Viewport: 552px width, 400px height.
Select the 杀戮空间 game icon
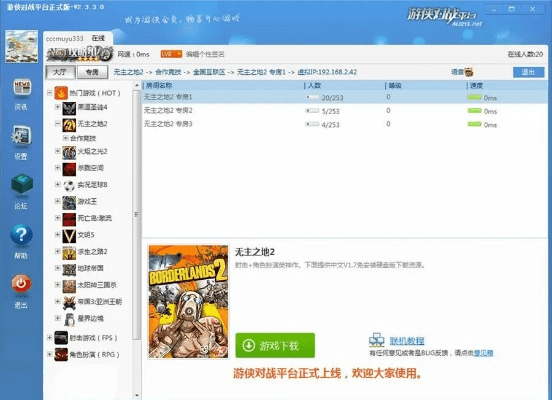coord(69,169)
